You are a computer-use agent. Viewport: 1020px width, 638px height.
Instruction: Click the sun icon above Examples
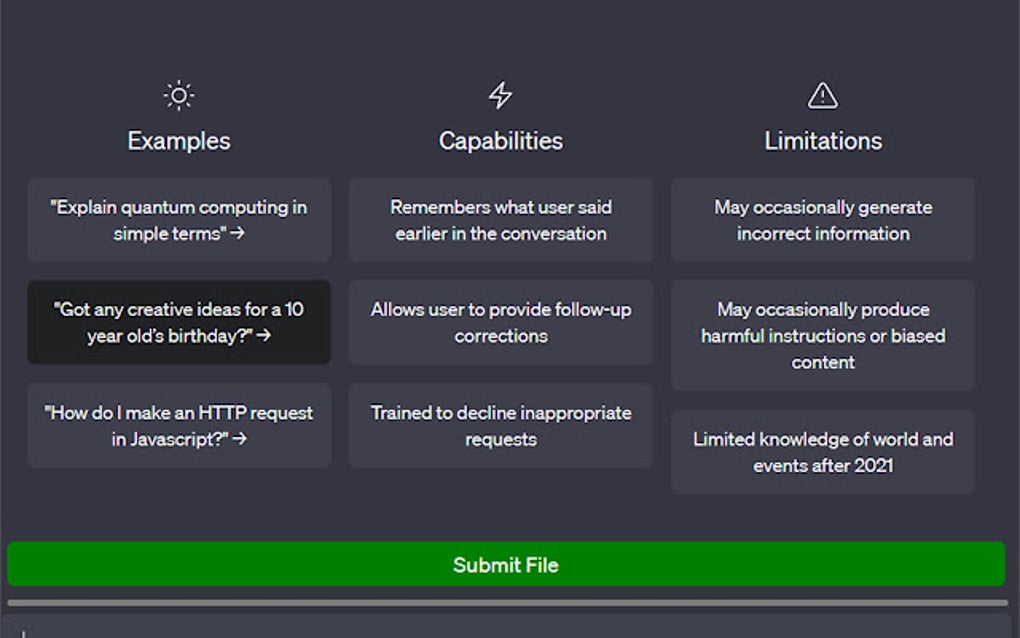point(178,96)
